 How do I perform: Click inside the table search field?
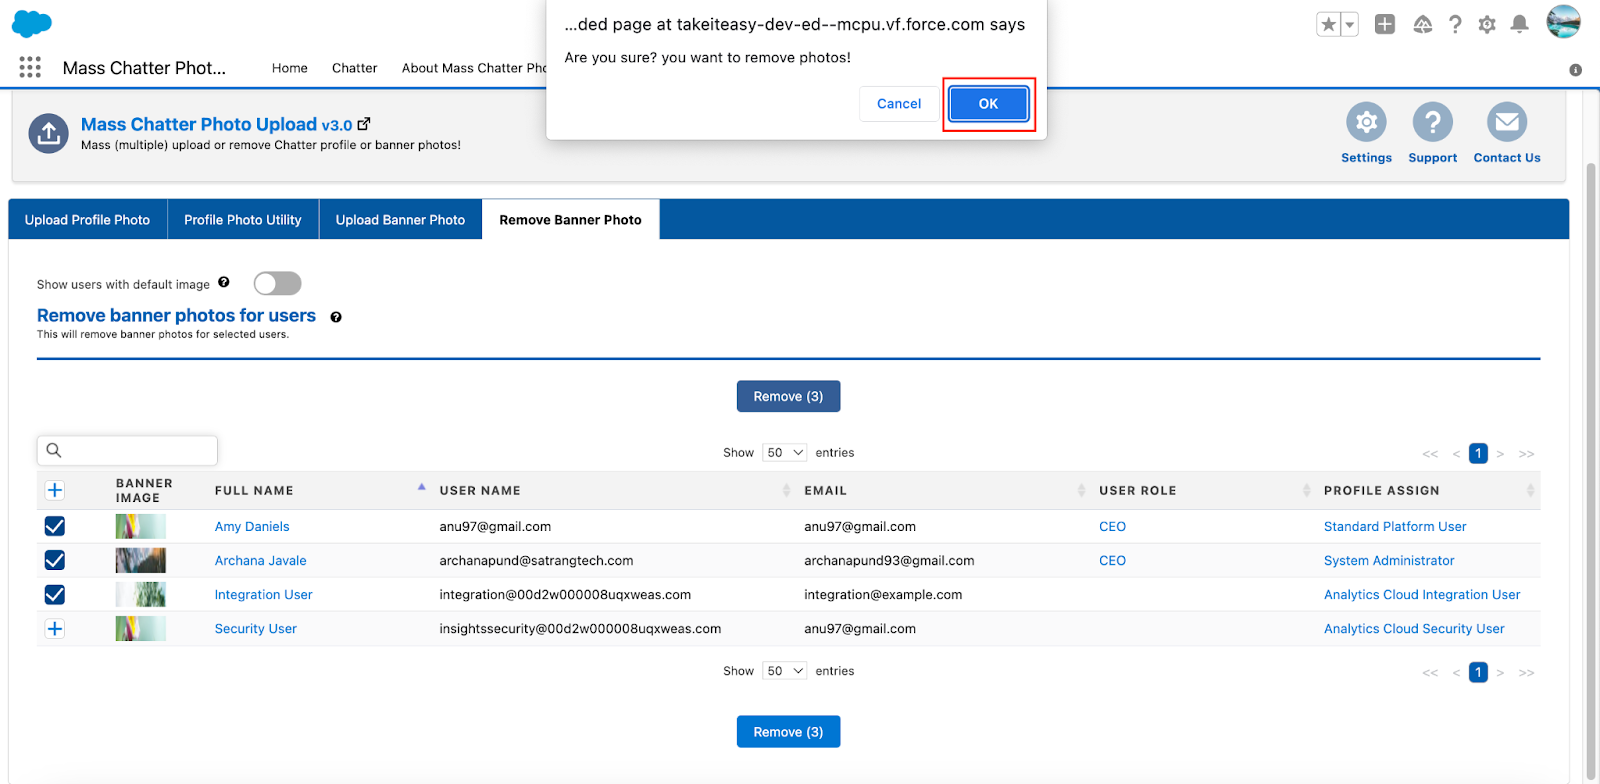point(127,450)
